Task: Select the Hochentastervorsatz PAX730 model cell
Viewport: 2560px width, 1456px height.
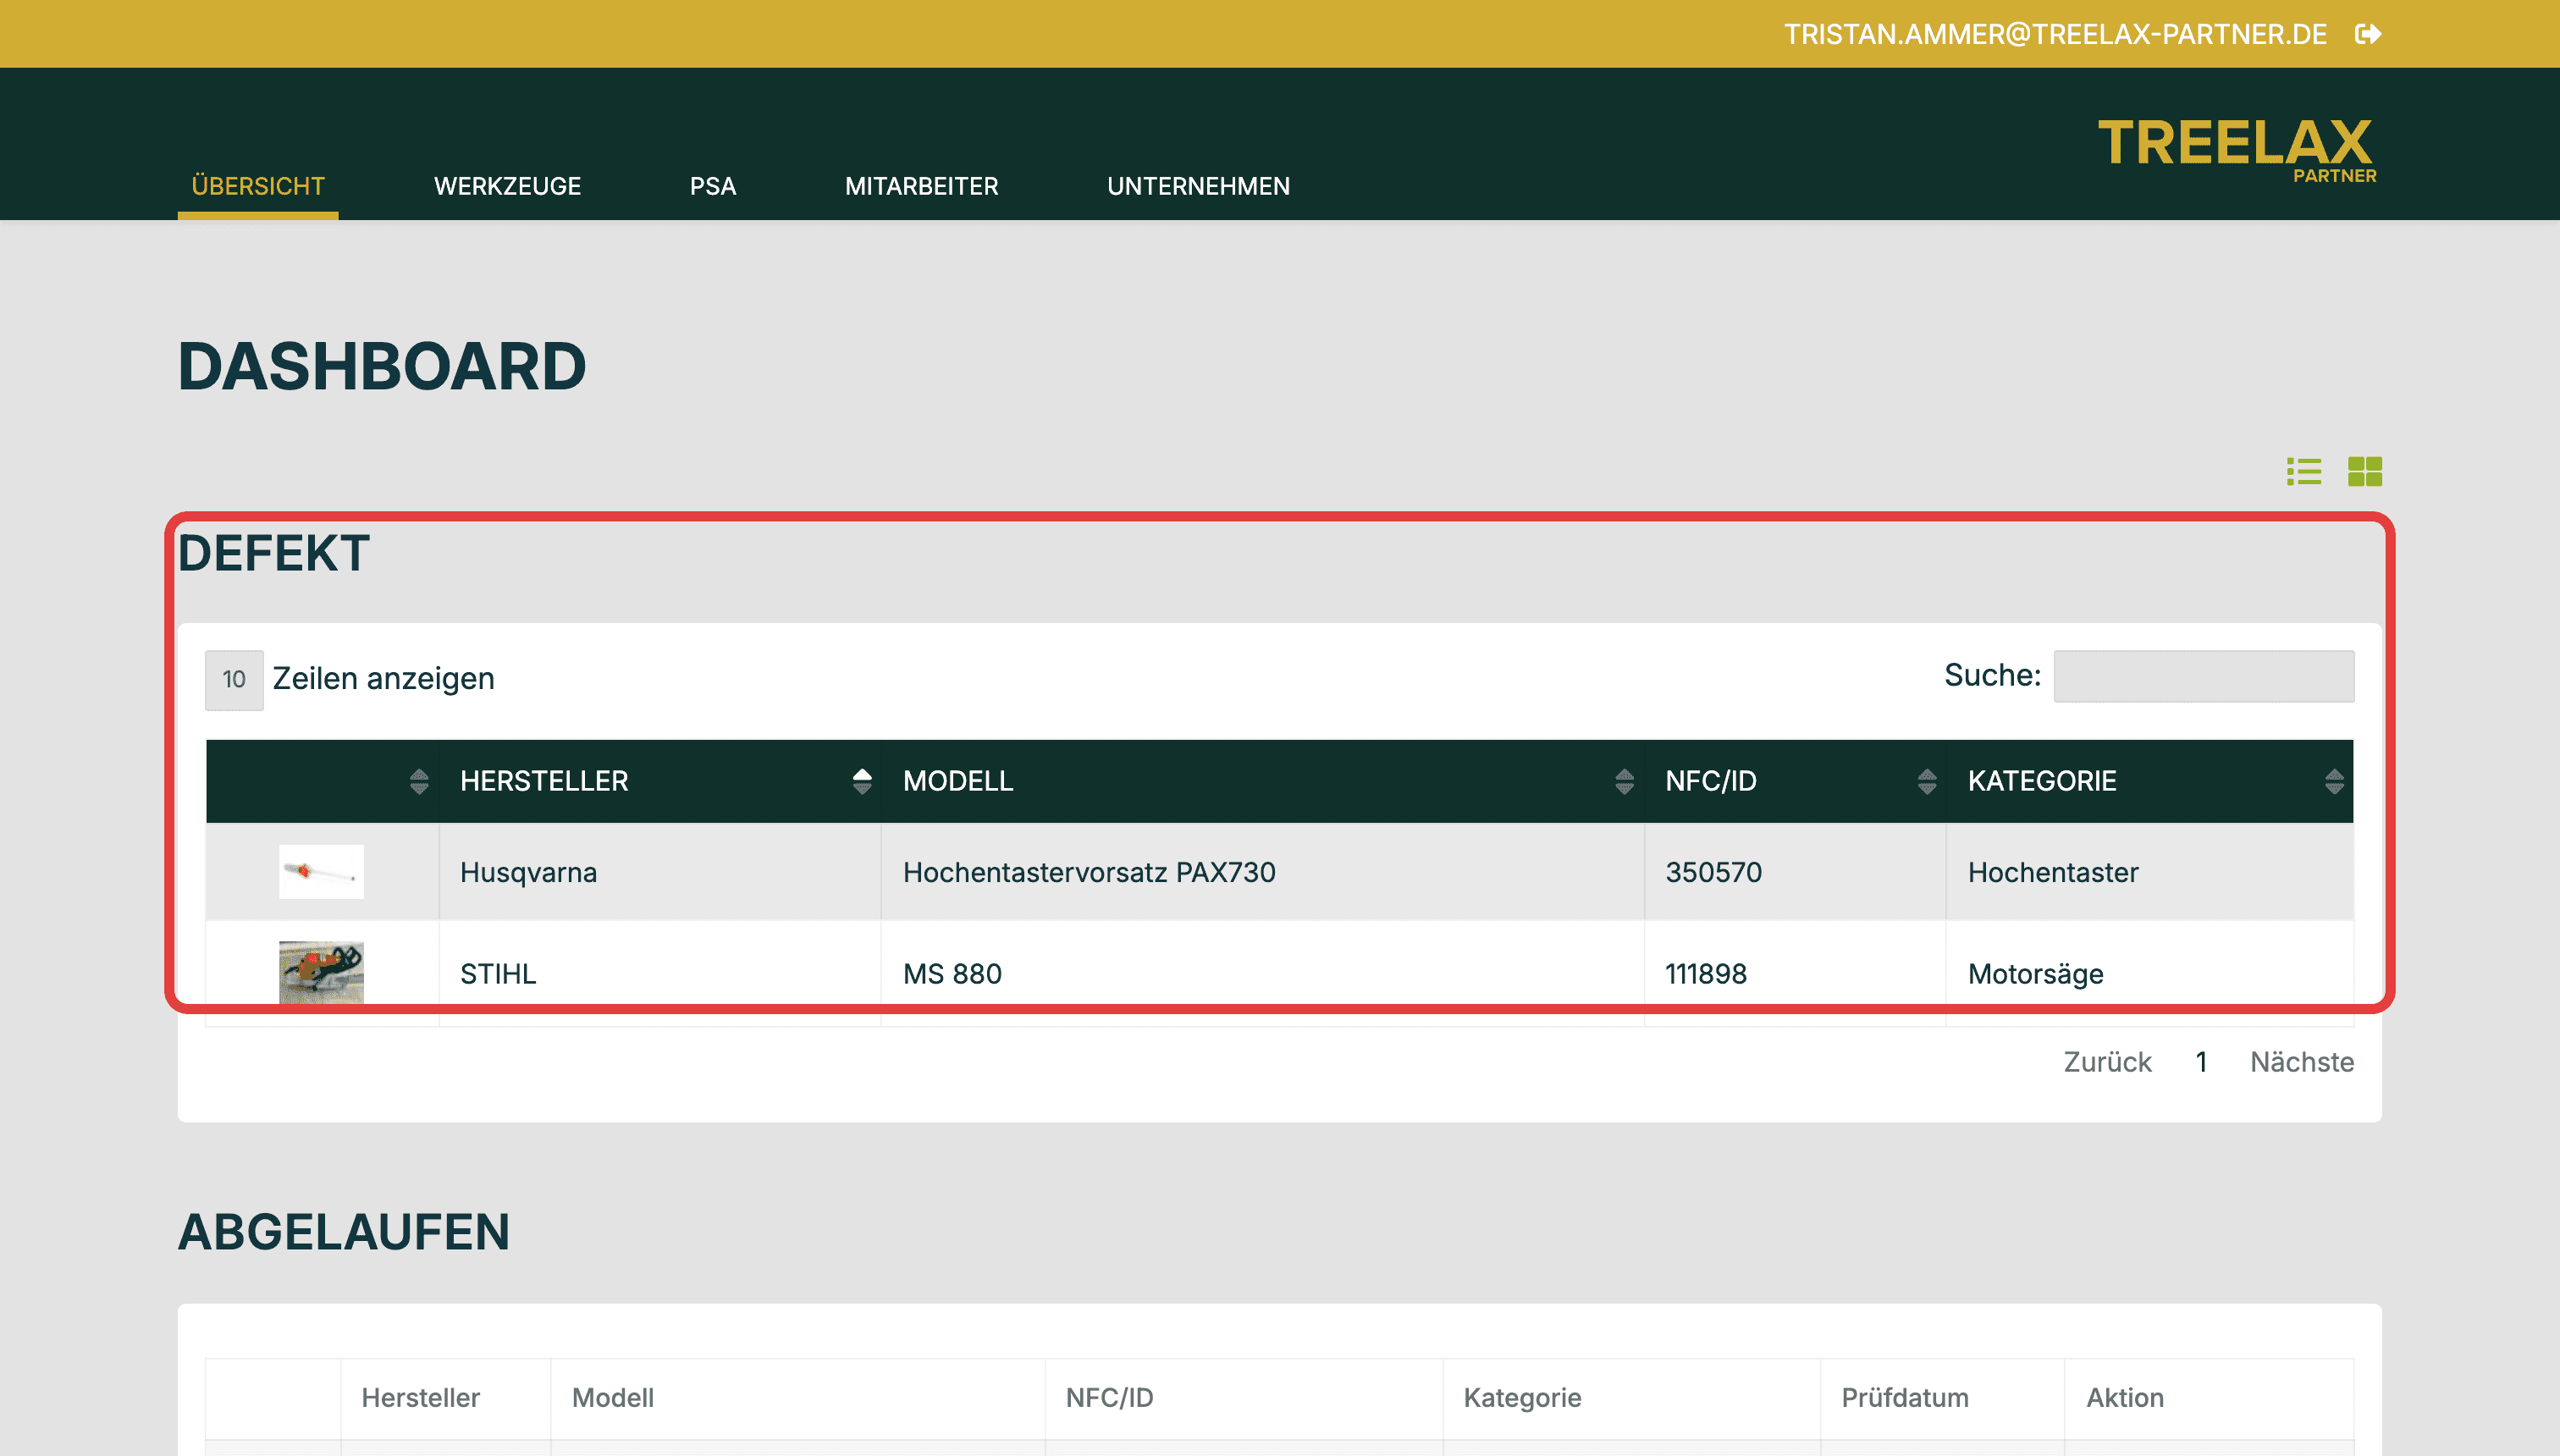Action: pos(1262,872)
